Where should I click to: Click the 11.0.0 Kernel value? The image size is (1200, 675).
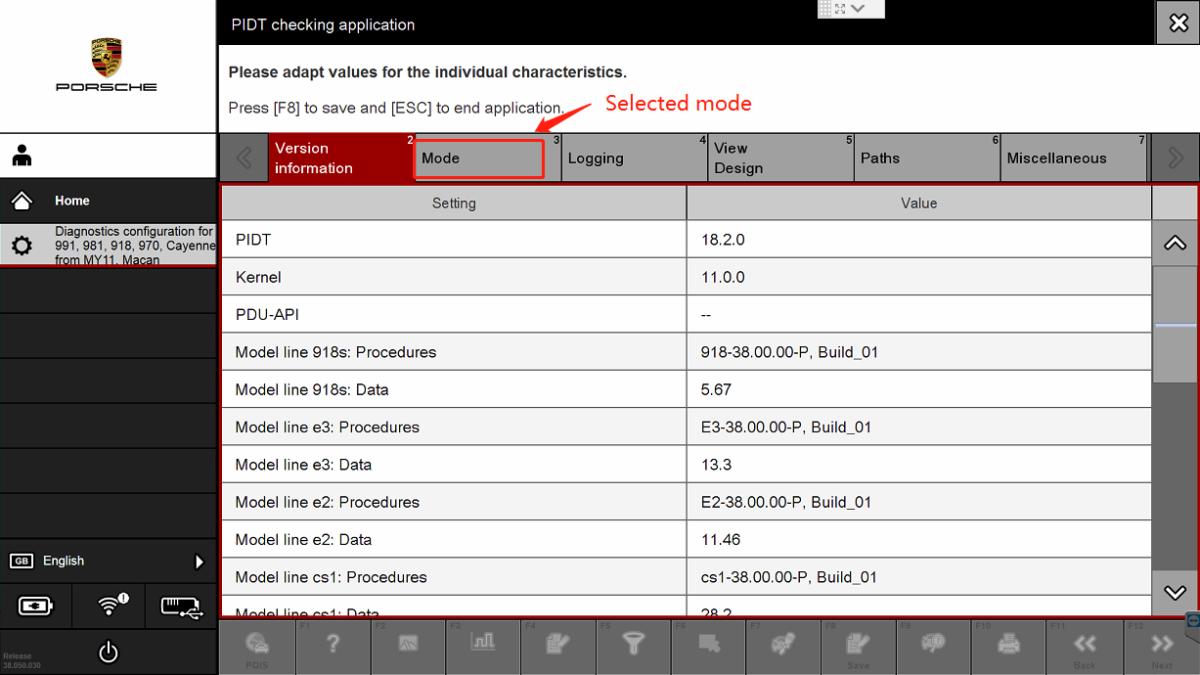point(723,277)
